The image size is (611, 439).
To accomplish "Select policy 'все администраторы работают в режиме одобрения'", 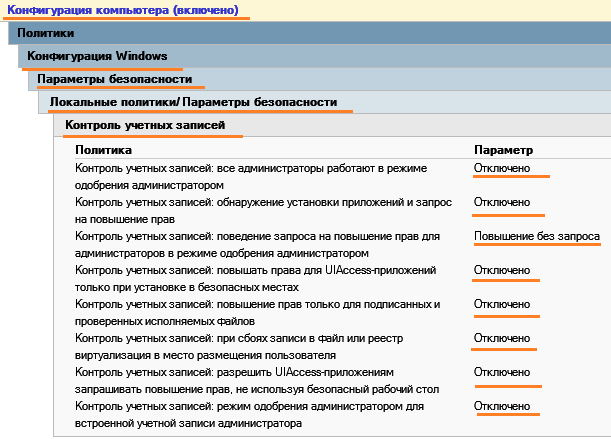I will click(251, 176).
